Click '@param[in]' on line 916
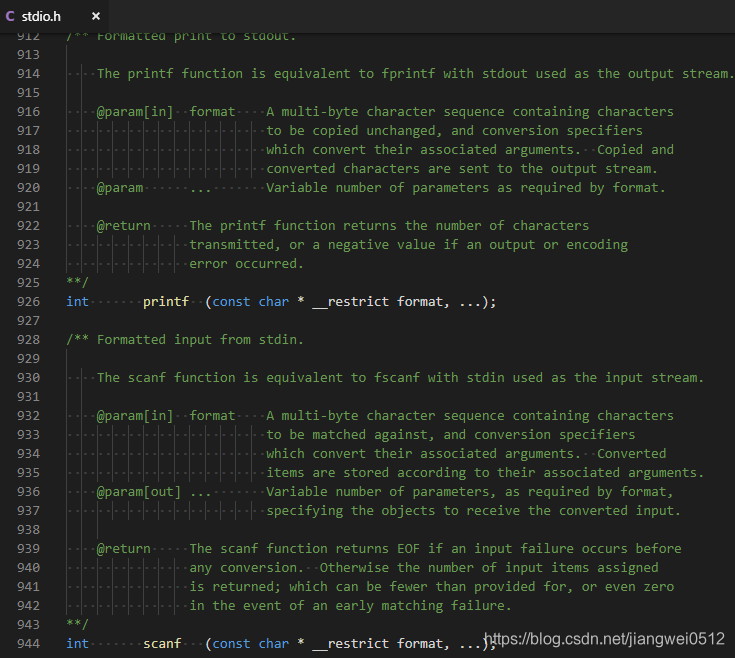 pos(135,112)
